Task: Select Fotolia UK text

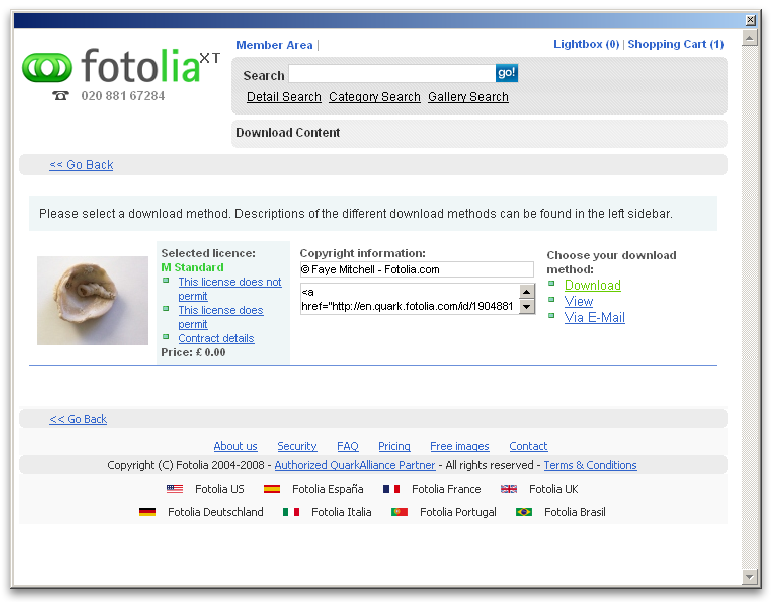Action: click(x=554, y=489)
